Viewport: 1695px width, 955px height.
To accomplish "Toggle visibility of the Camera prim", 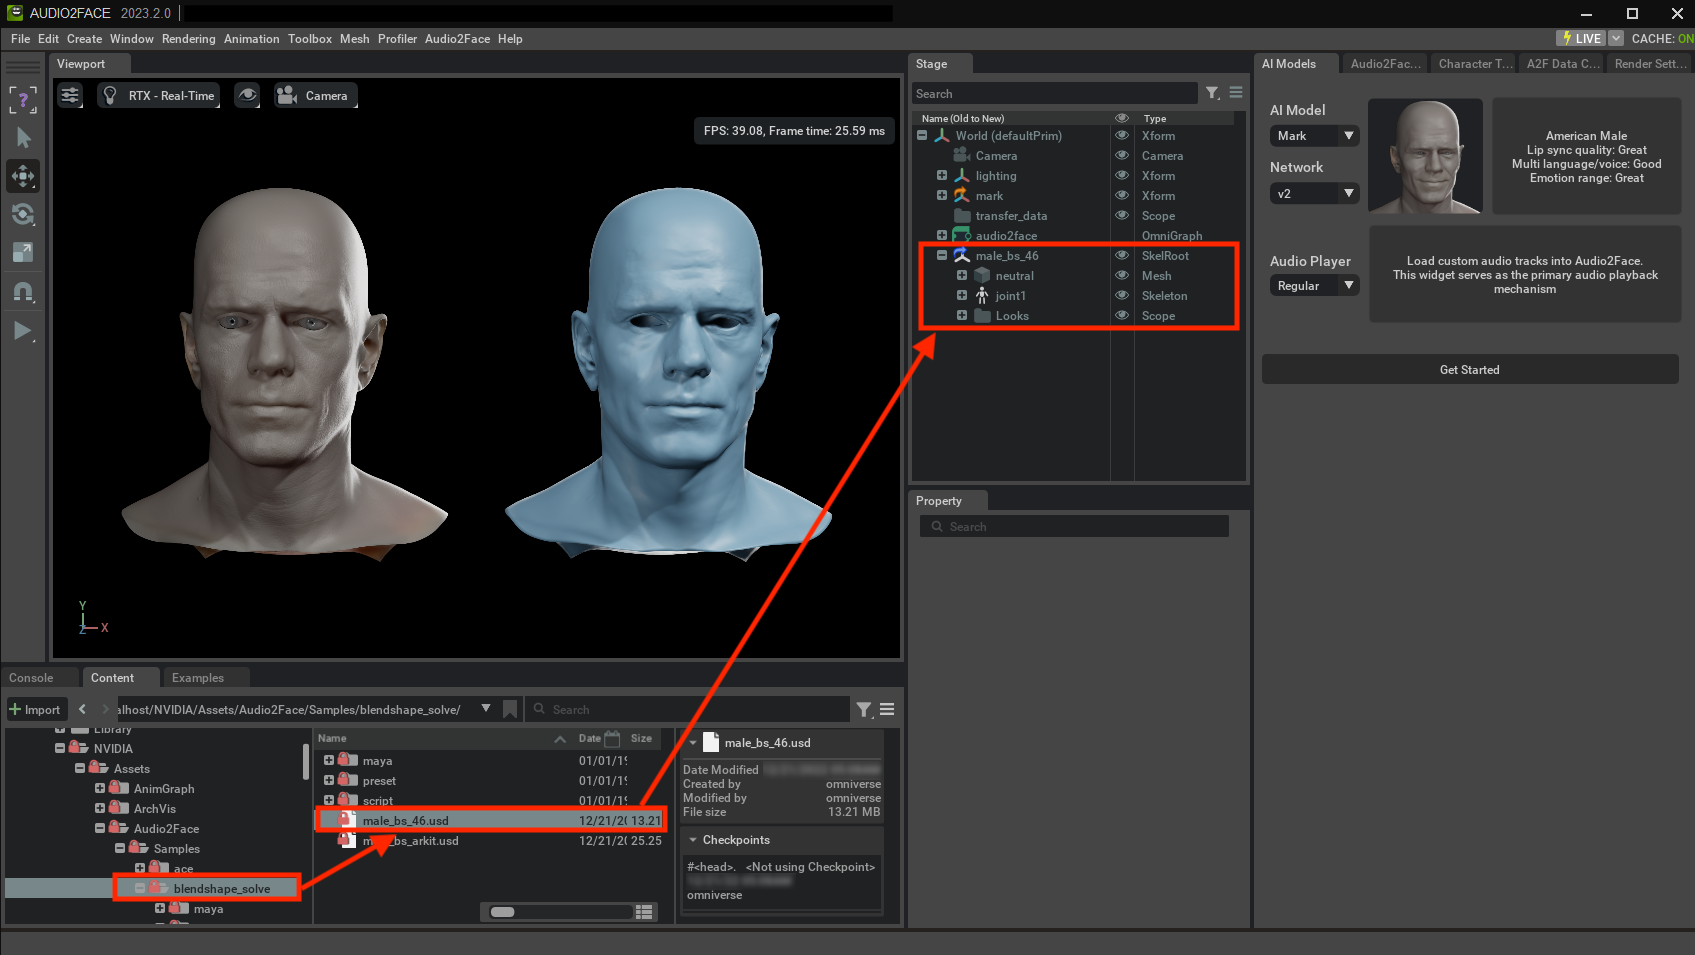I will pyautogui.click(x=1122, y=156).
